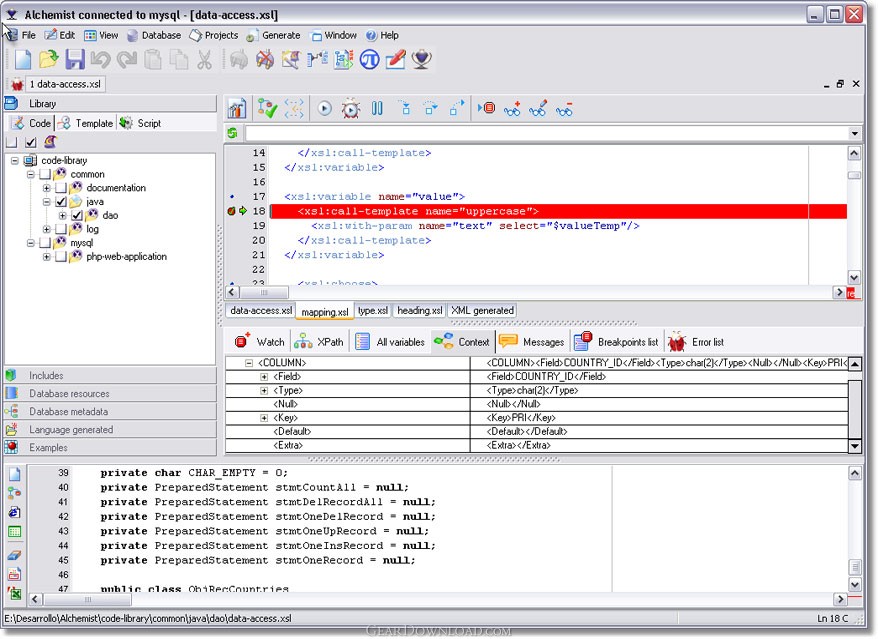Click the Excel export icon in left output strip

click(15, 595)
